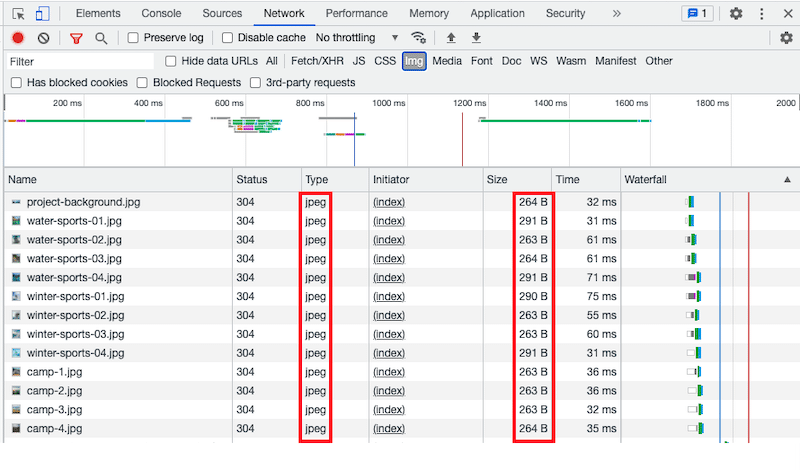
Task: Filter by Font requests
Action: [x=482, y=61]
